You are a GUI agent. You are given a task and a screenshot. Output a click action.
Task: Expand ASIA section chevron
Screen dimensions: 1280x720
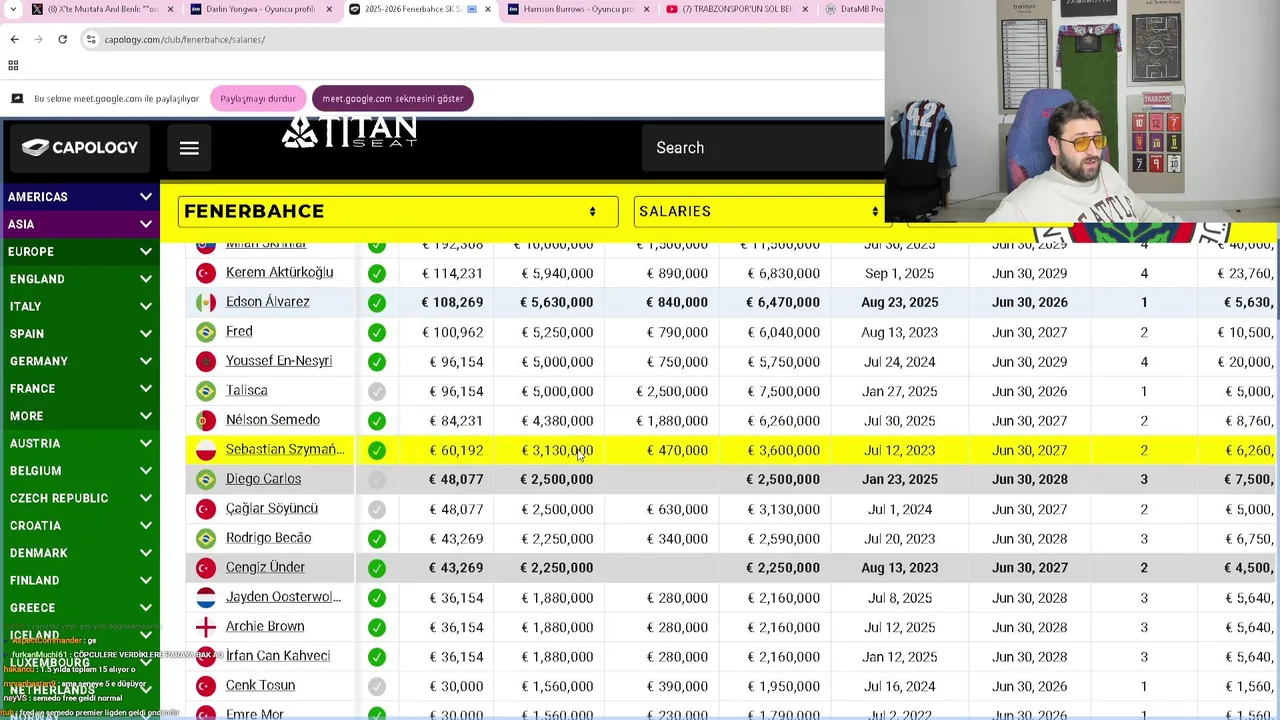pos(146,224)
